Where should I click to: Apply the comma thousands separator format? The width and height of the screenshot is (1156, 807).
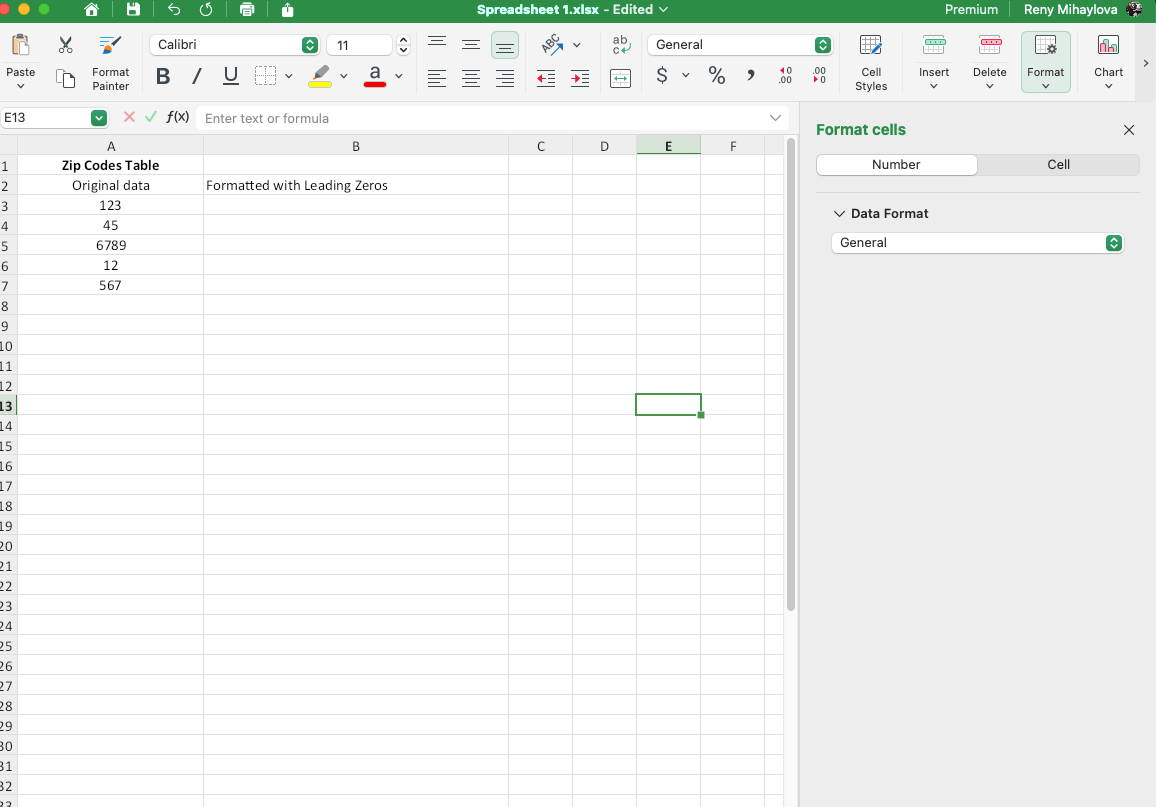pyautogui.click(x=750, y=74)
